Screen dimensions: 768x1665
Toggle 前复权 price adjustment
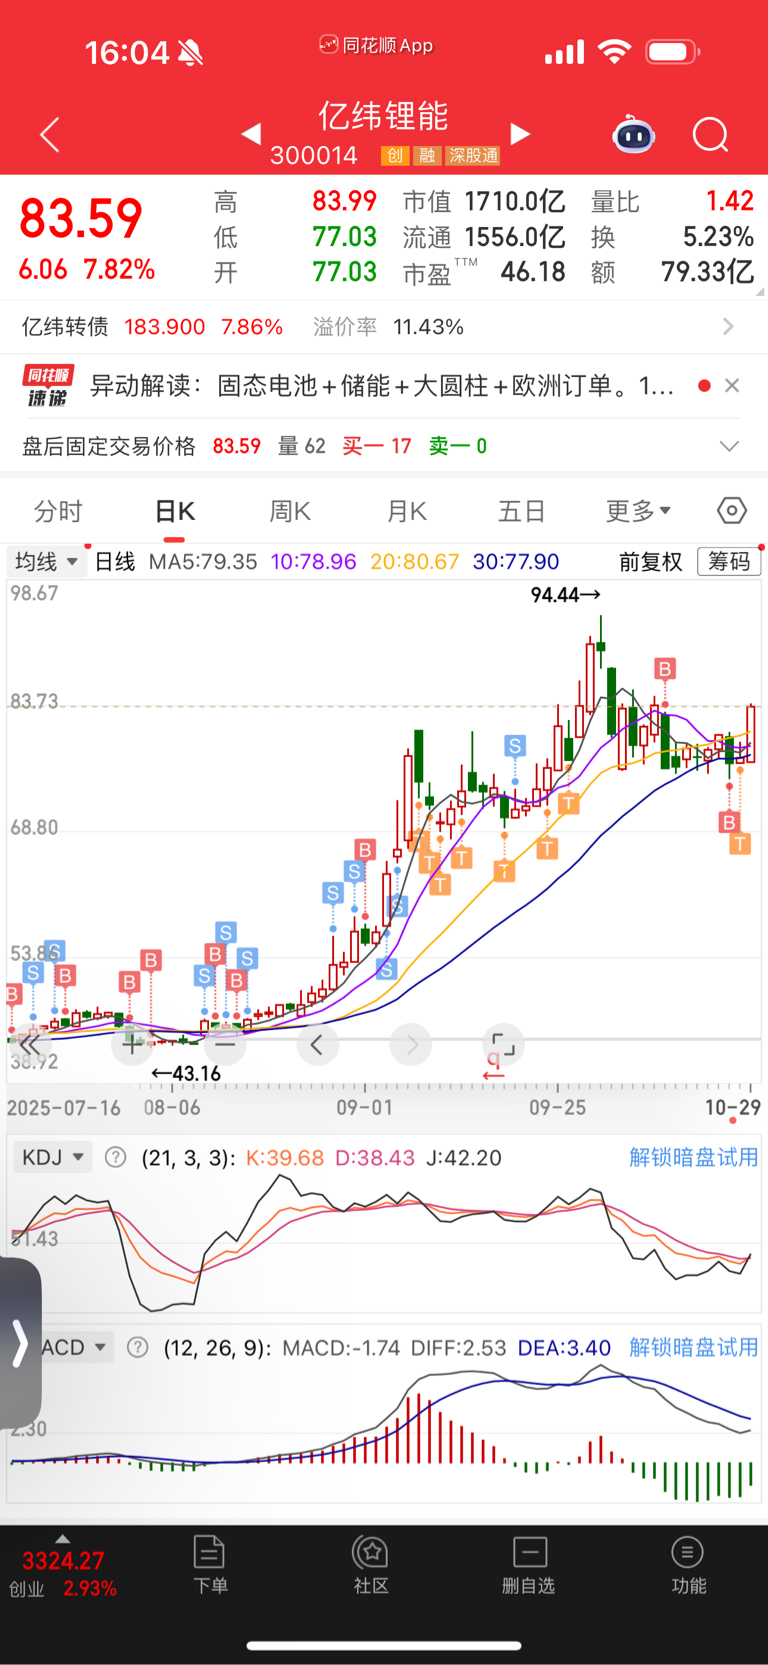[x=650, y=562]
